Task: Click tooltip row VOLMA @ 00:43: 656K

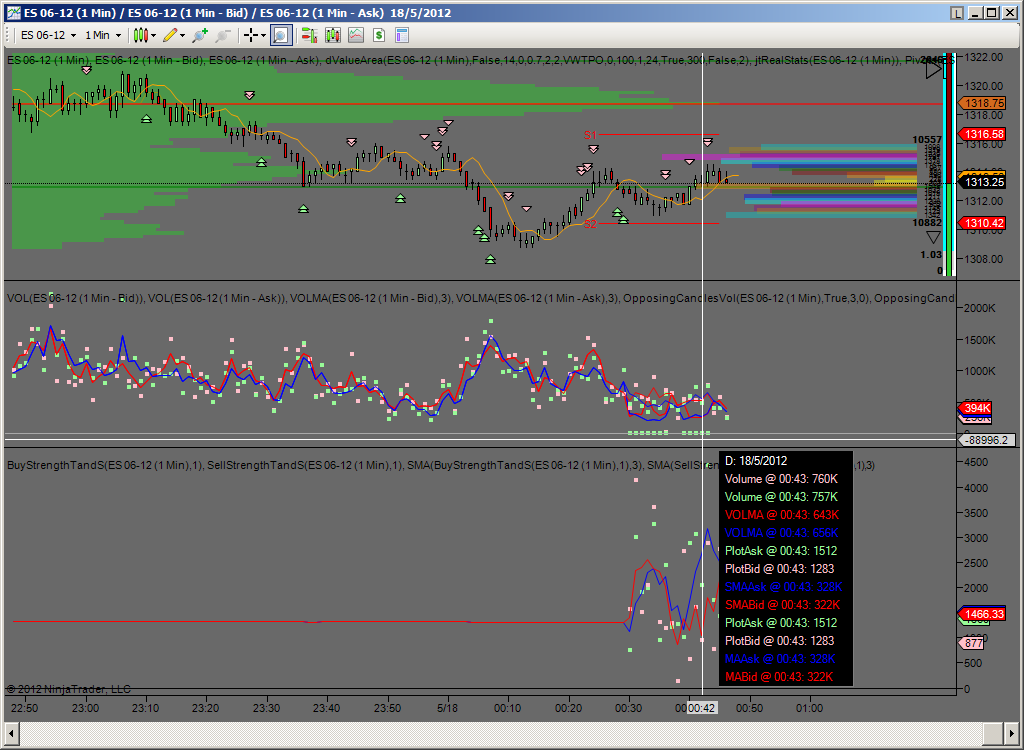Action: click(782, 533)
